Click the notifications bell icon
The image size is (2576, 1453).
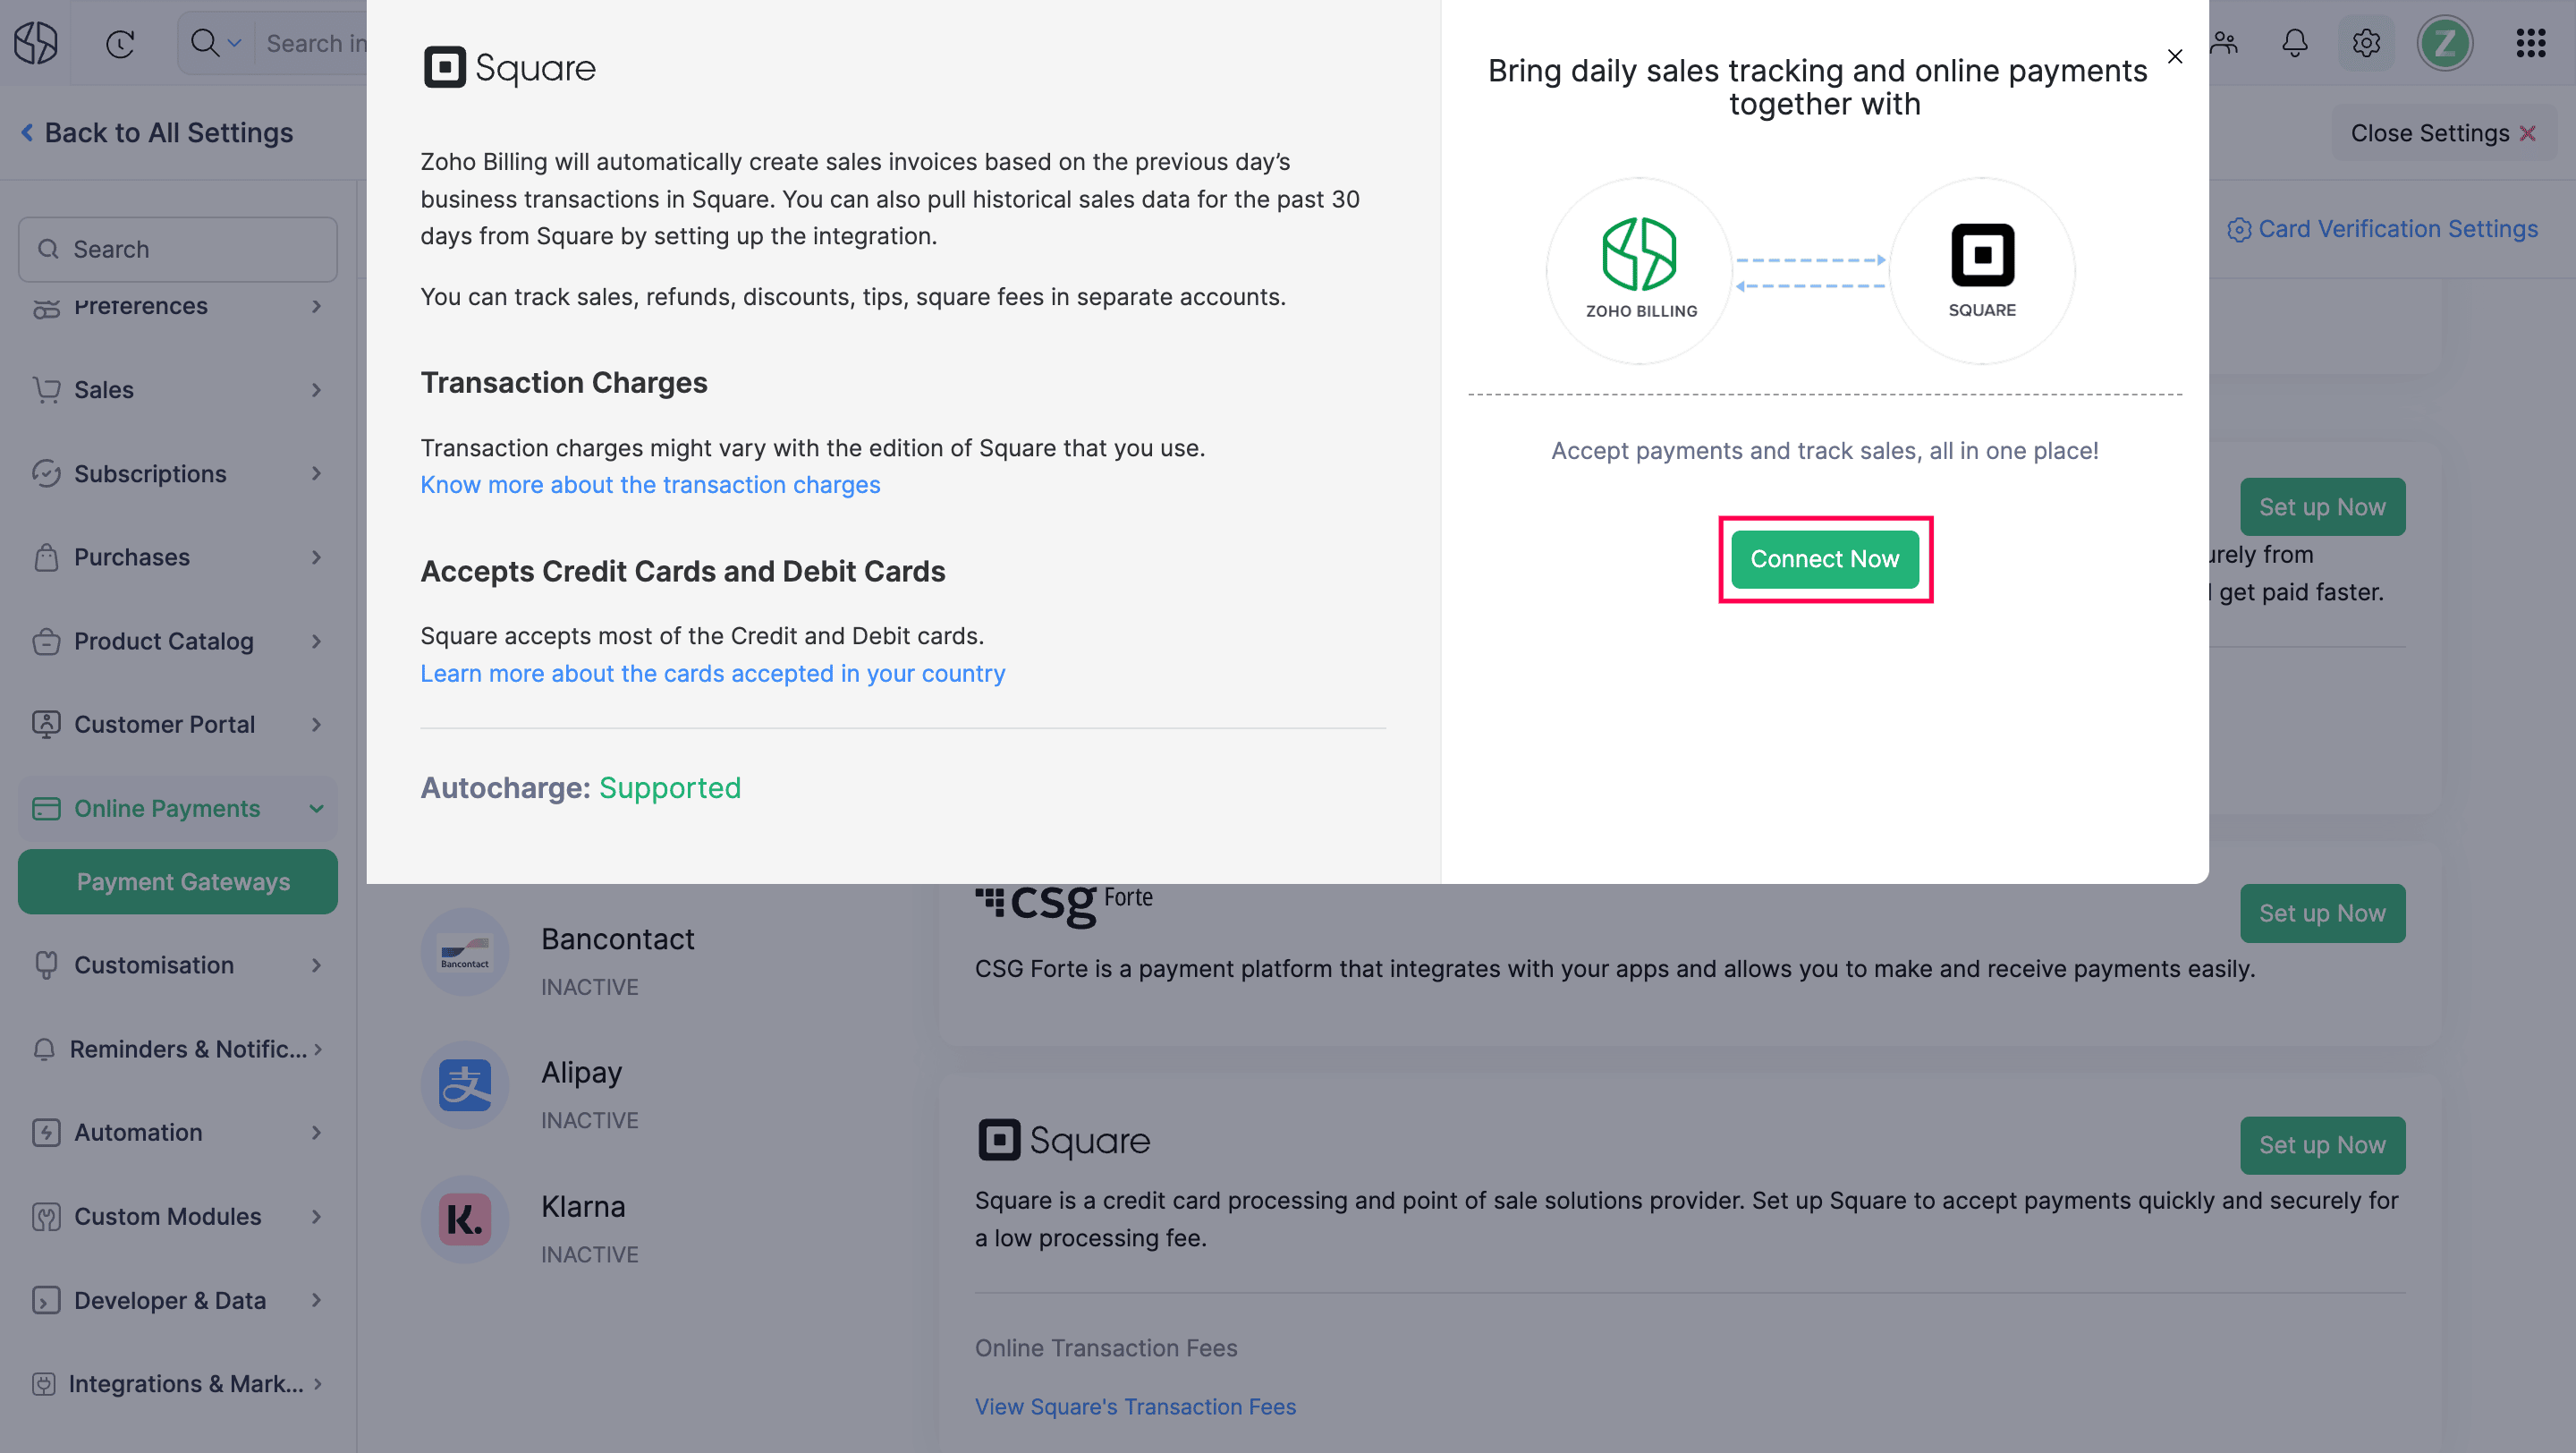point(2294,43)
